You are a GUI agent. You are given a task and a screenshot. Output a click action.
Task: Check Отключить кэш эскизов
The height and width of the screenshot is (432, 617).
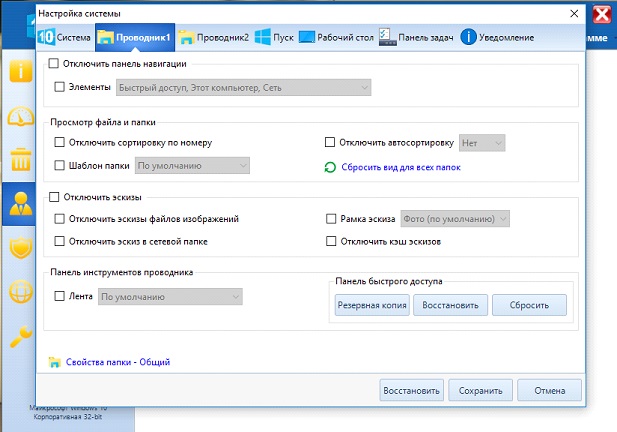[x=331, y=241]
